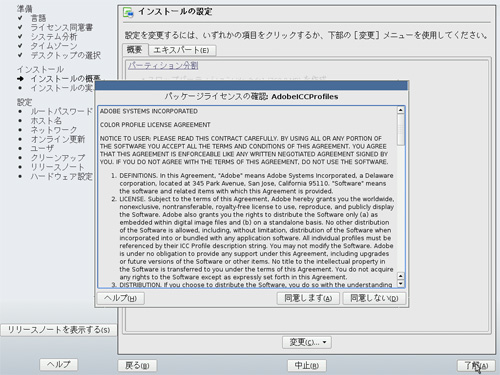Select タイムゾーン step in sidebar
This screenshot has height=375, width=500.
click(x=54, y=46)
